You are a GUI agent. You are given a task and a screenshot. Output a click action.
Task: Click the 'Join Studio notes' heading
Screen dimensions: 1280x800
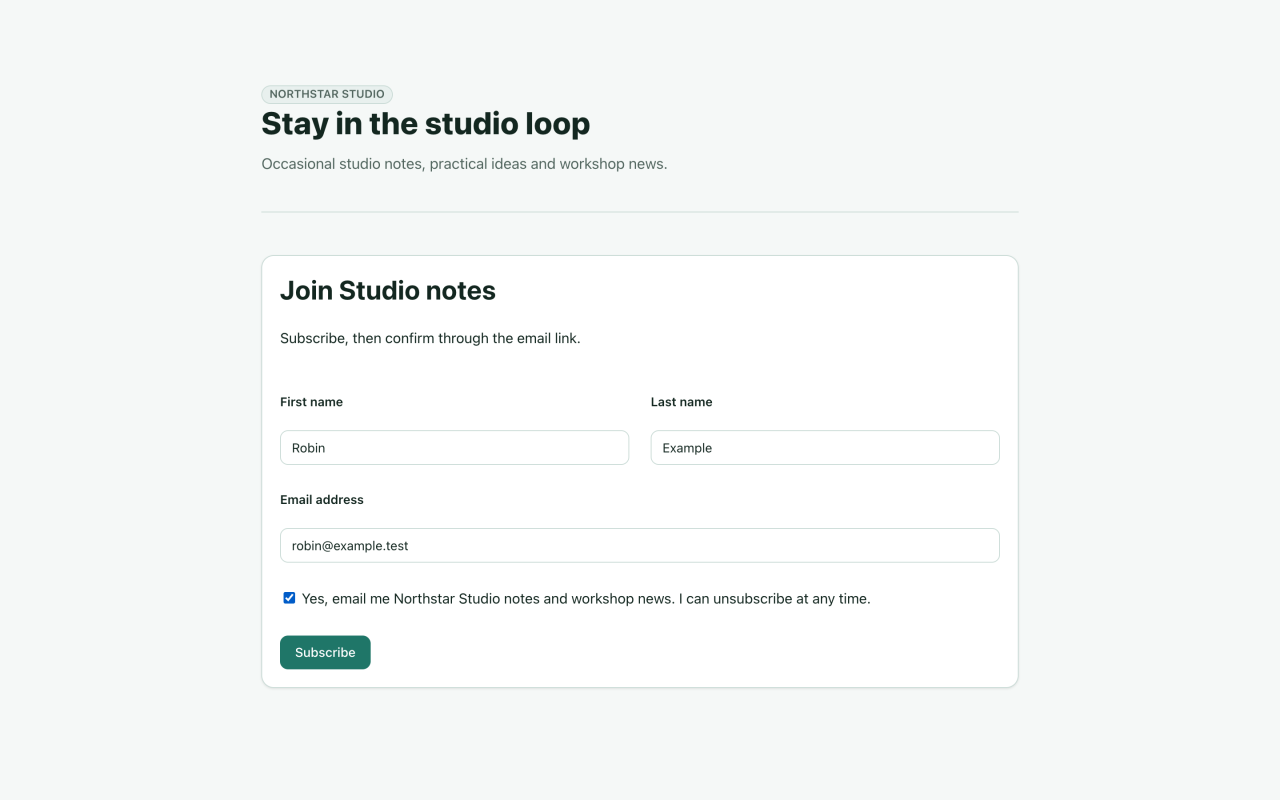pyautogui.click(x=388, y=291)
